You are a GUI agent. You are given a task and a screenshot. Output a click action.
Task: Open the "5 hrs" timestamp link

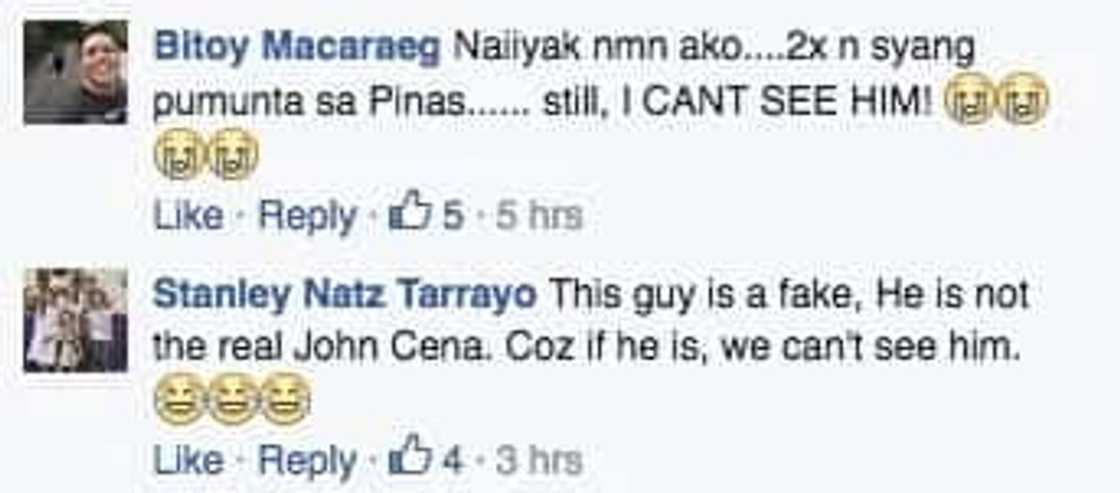[x=538, y=216]
